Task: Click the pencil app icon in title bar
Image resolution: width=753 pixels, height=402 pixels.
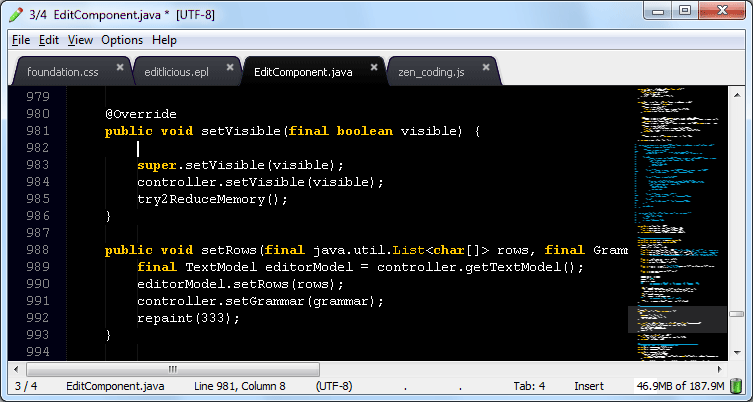Action: click(14, 13)
